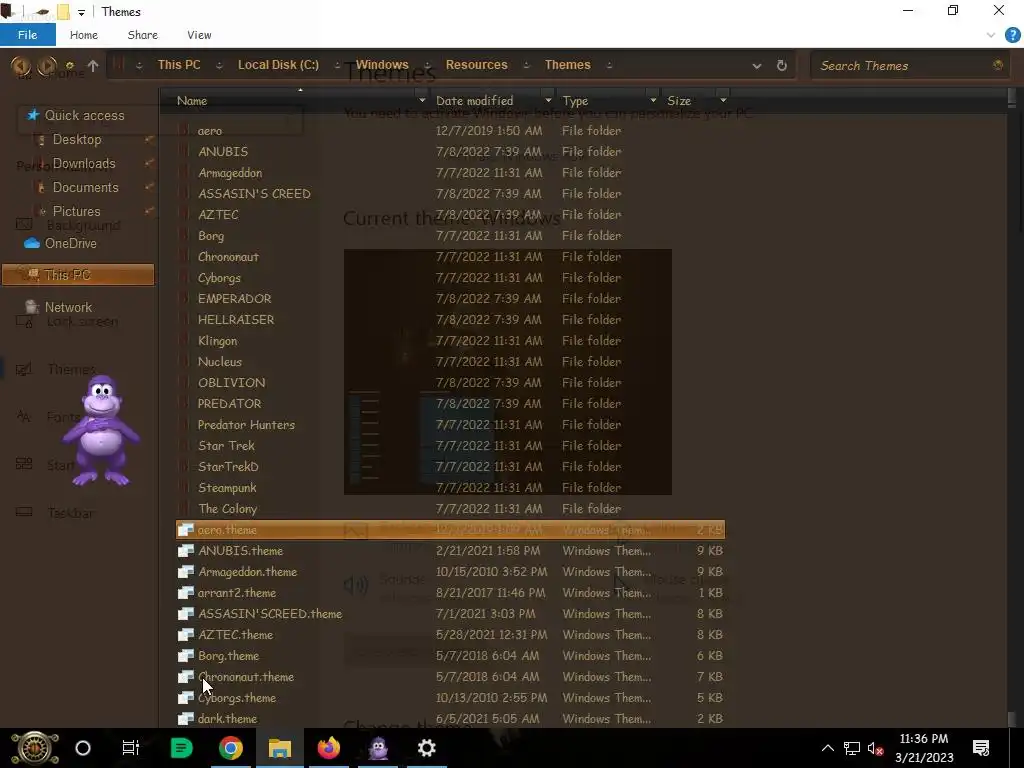Click the ANUBIS.theme file icon
Screen dimensions: 1024x768
click(185, 551)
